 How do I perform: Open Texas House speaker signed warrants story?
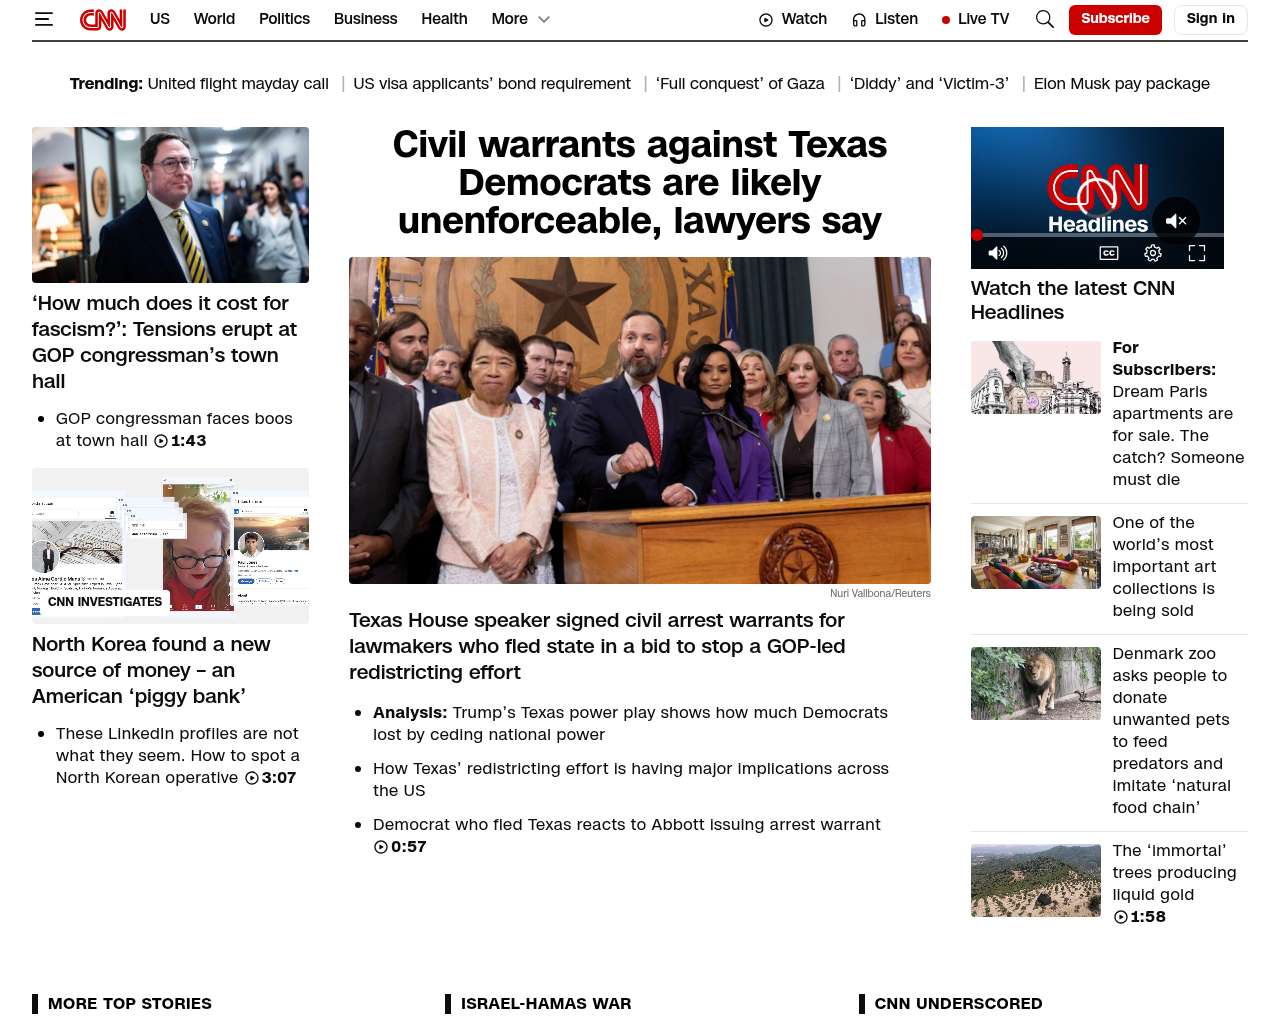(597, 646)
